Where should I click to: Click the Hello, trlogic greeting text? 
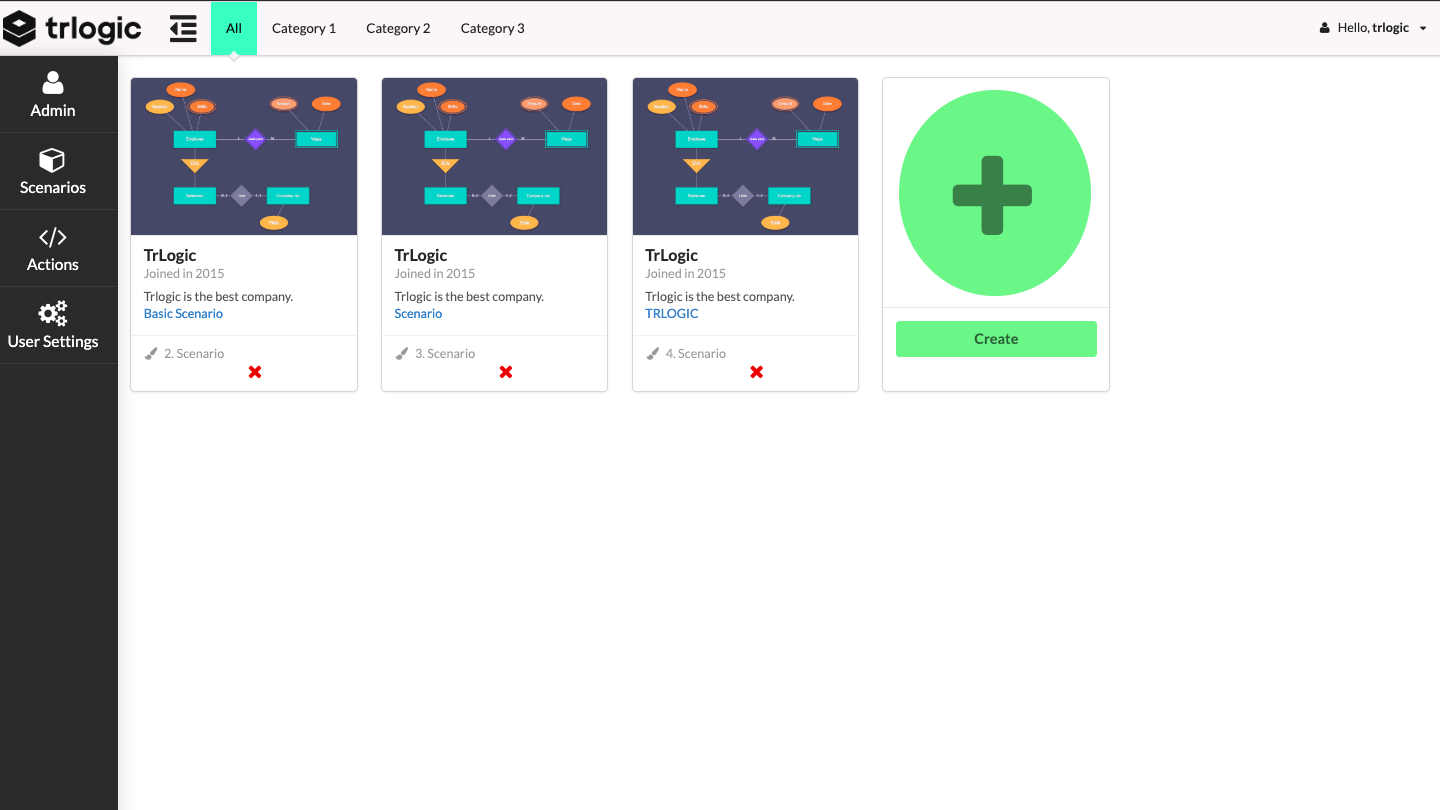tap(1373, 28)
